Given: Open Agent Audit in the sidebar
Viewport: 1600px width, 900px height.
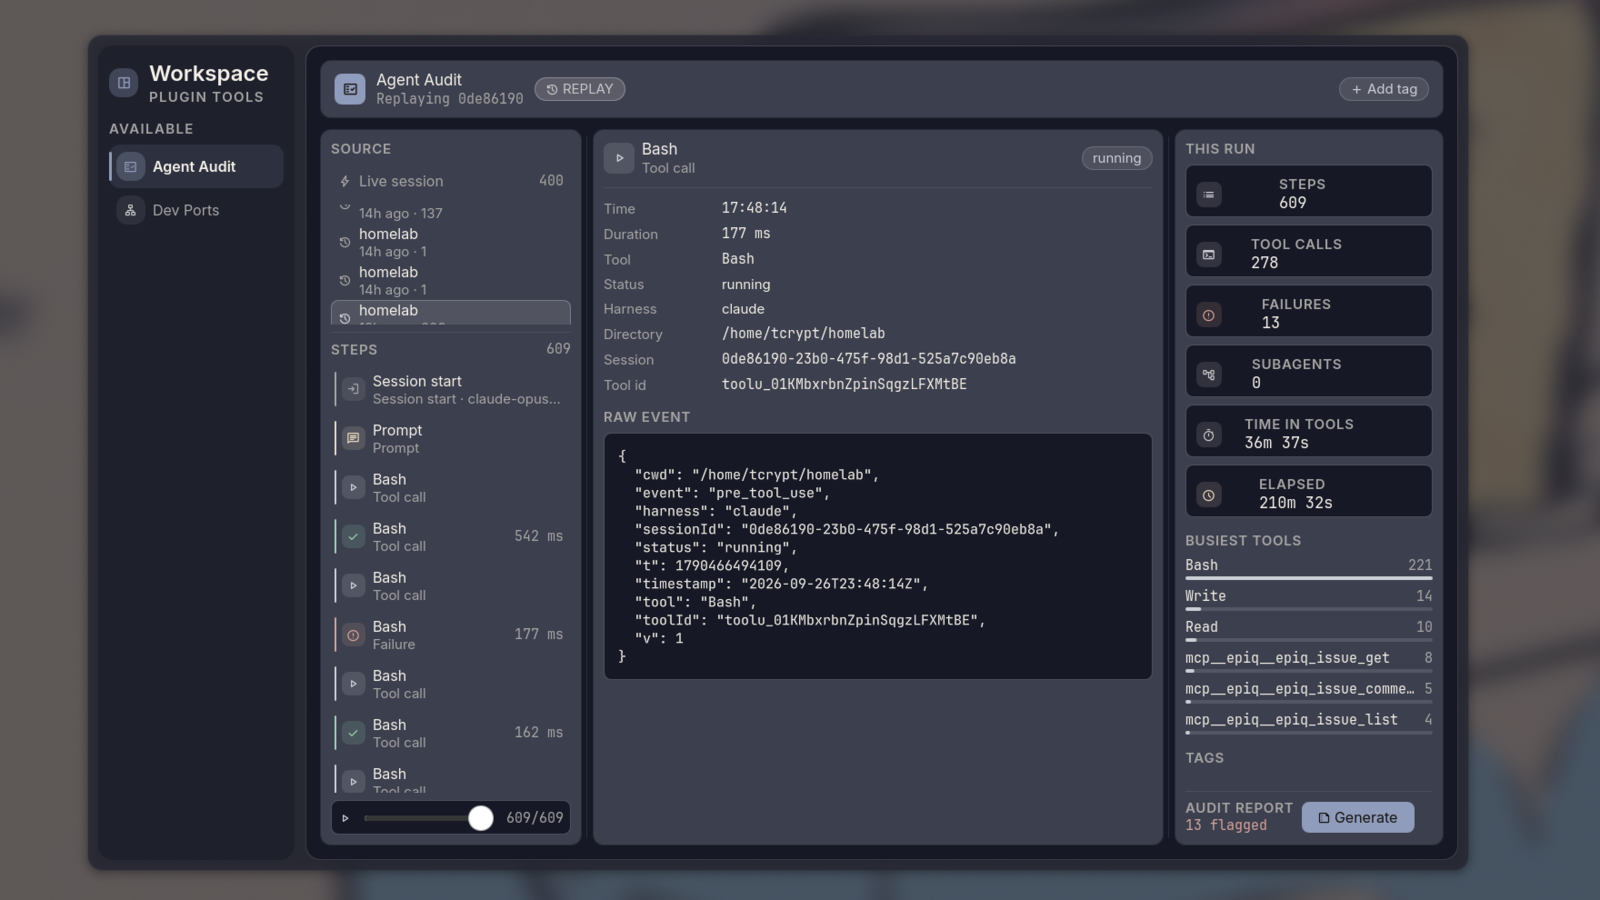Looking at the screenshot, I should 196,167.
